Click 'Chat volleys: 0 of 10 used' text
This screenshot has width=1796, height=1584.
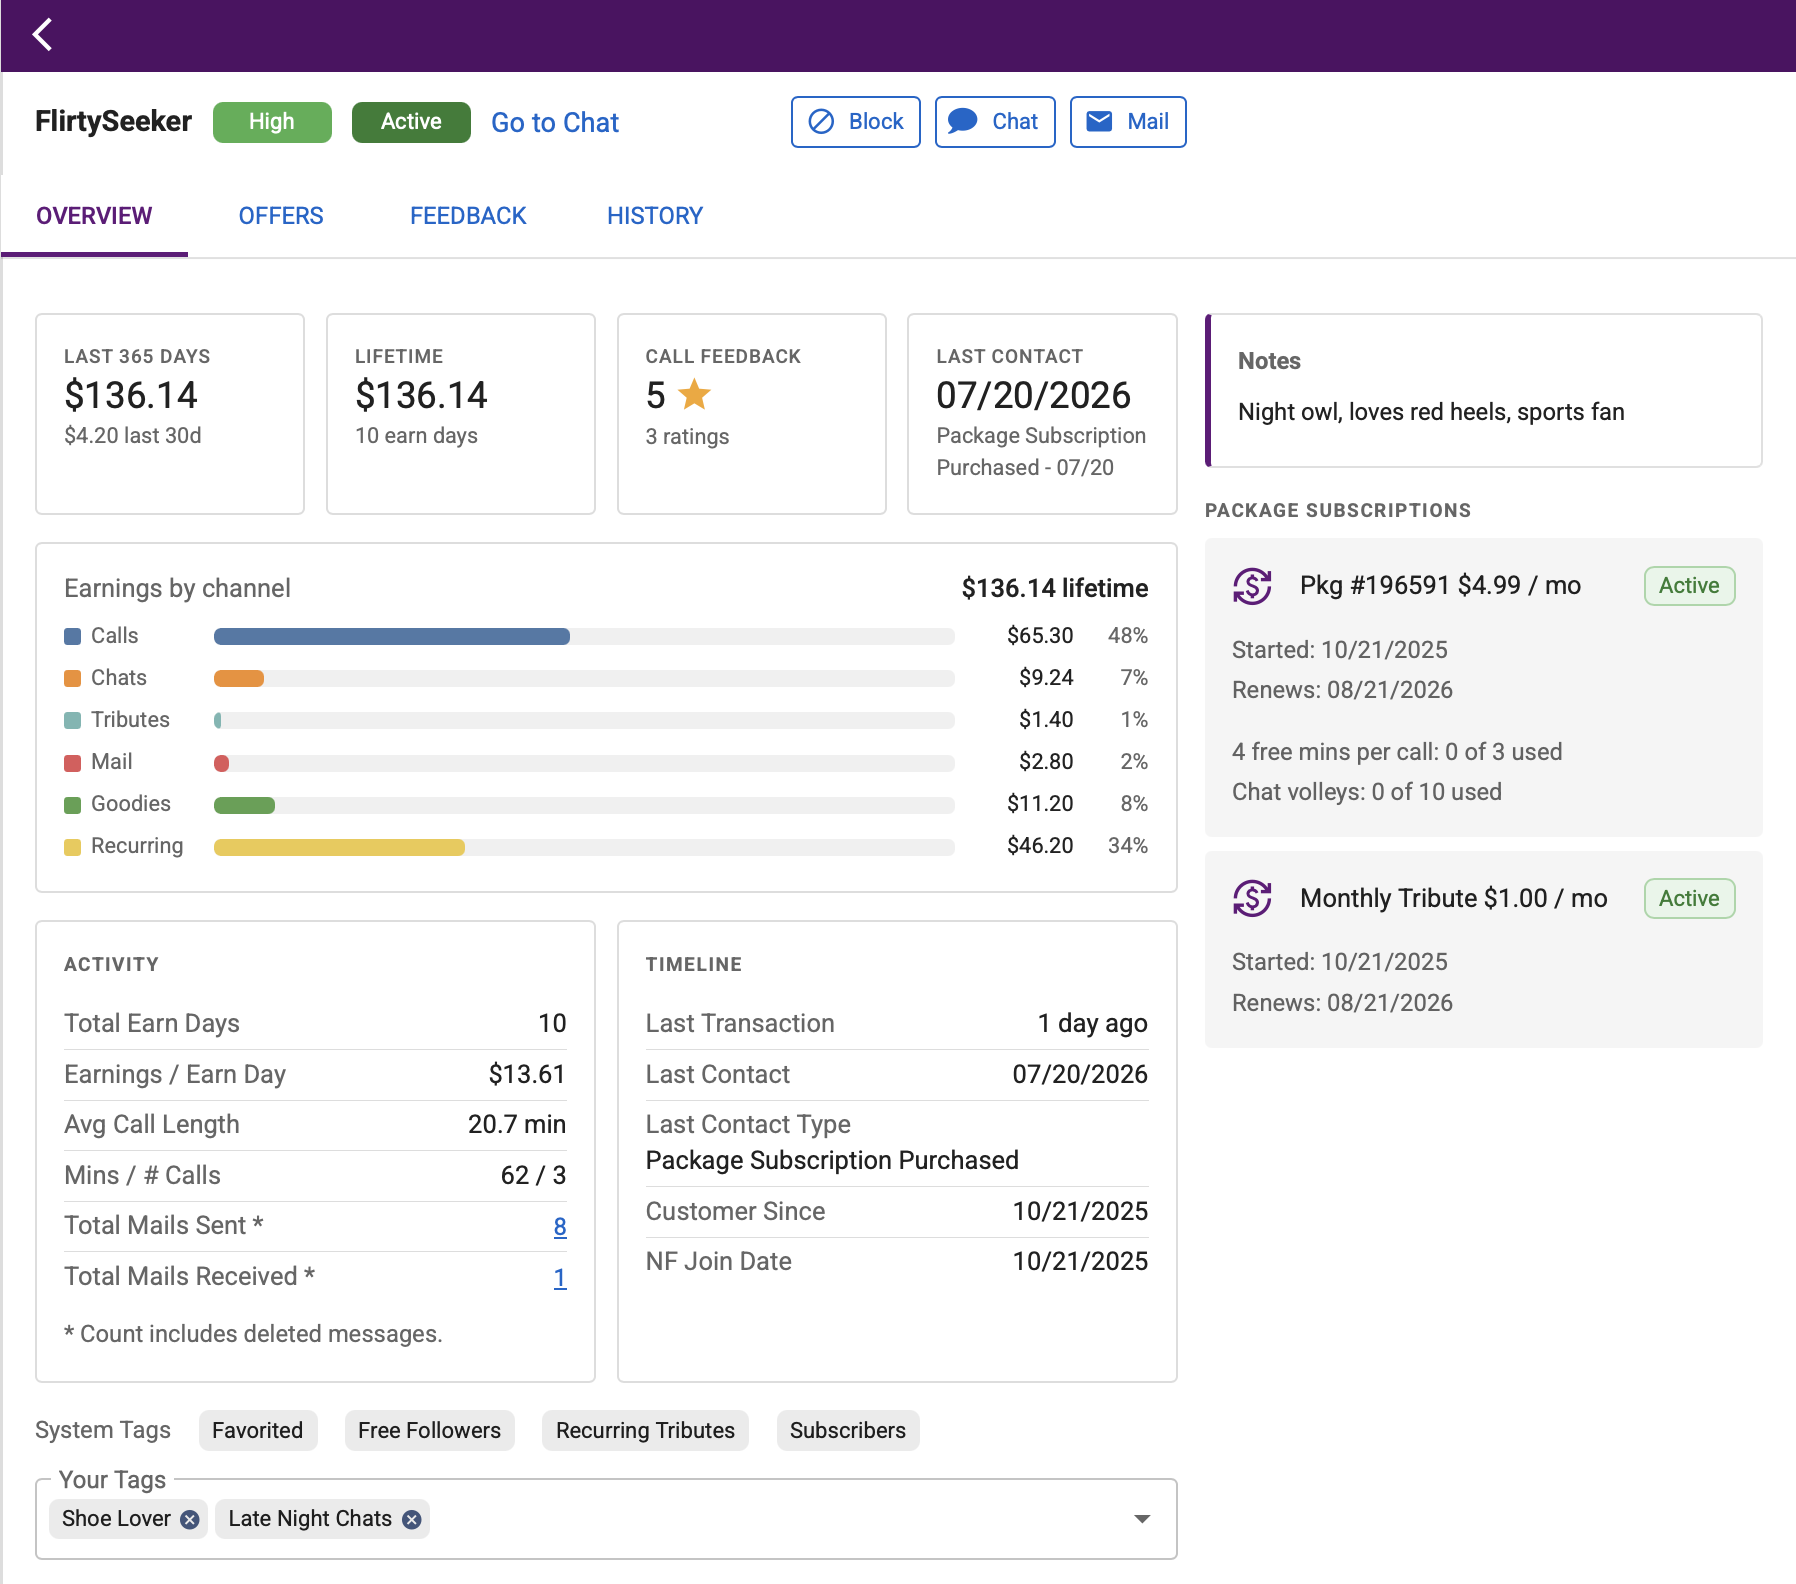pyautogui.click(x=1367, y=792)
